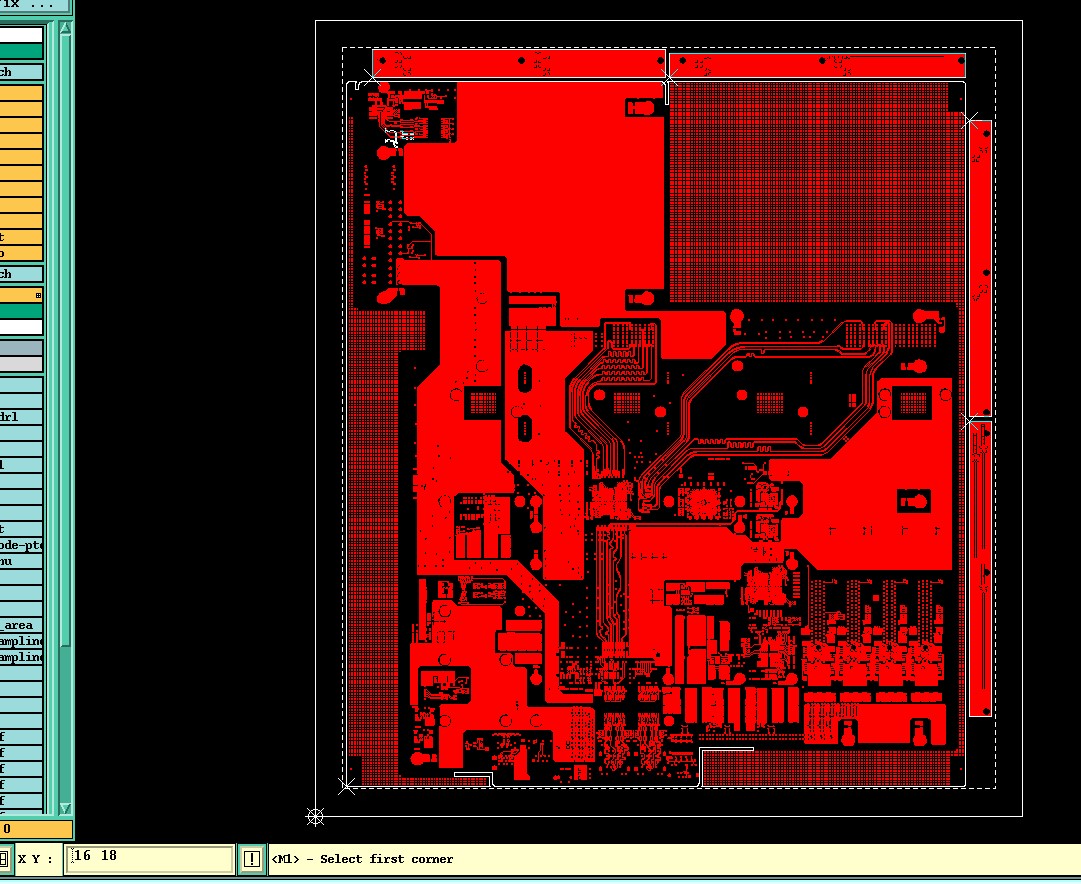Select the palette item reading 'ode-pt'

21,545
